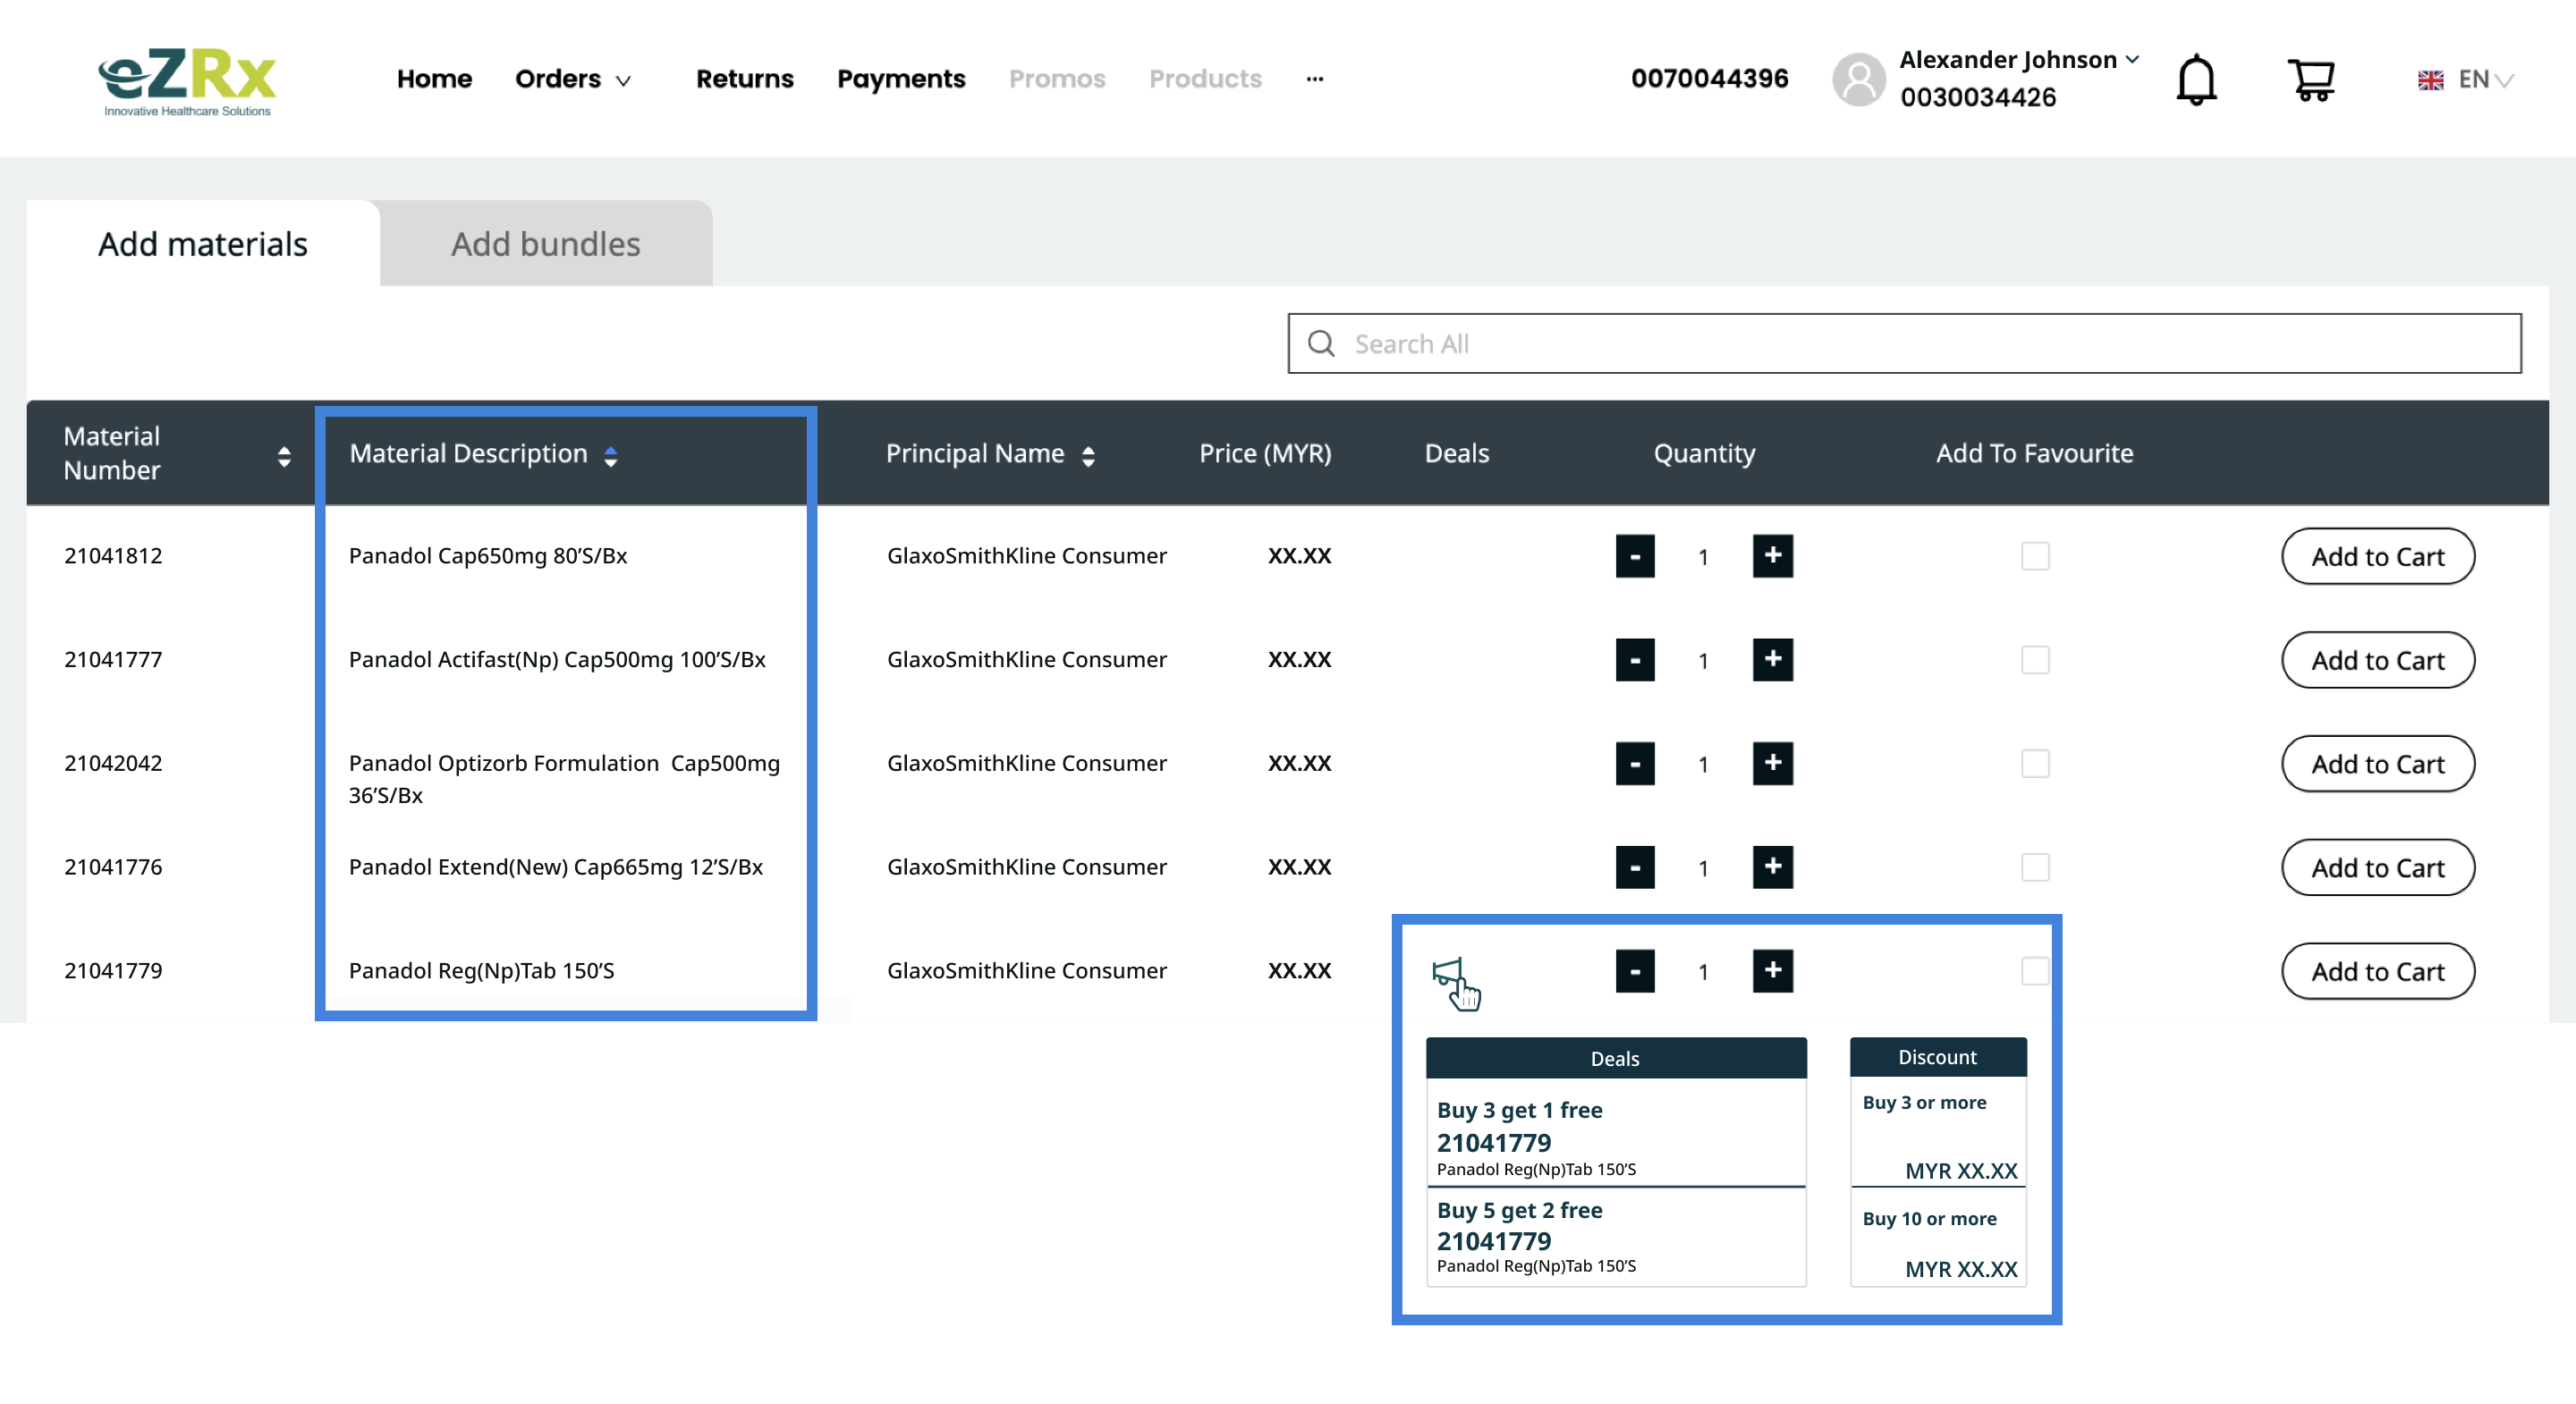Click the user profile avatar
This screenshot has height=1404, width=2576.
(1858, 79)
